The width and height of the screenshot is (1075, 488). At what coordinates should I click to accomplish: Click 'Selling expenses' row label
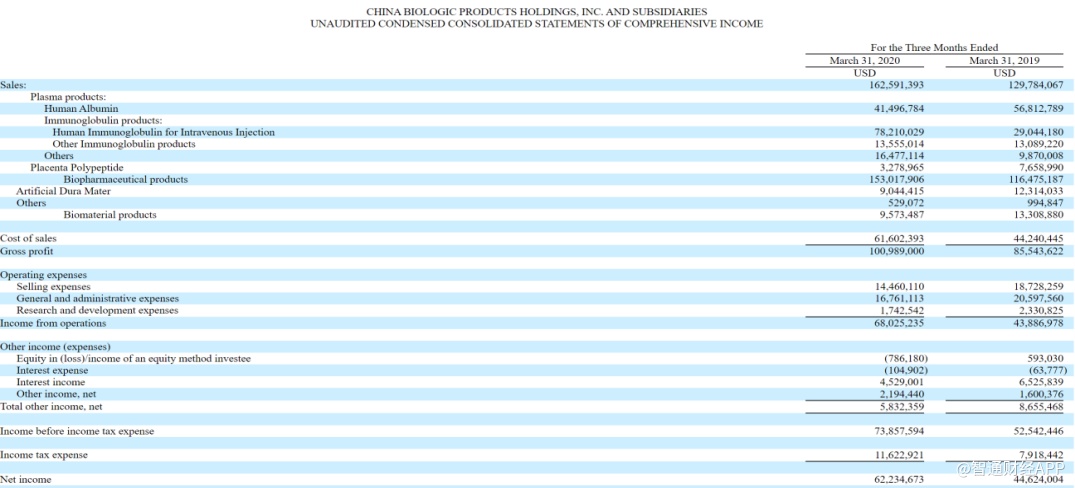tap(53, 286)
